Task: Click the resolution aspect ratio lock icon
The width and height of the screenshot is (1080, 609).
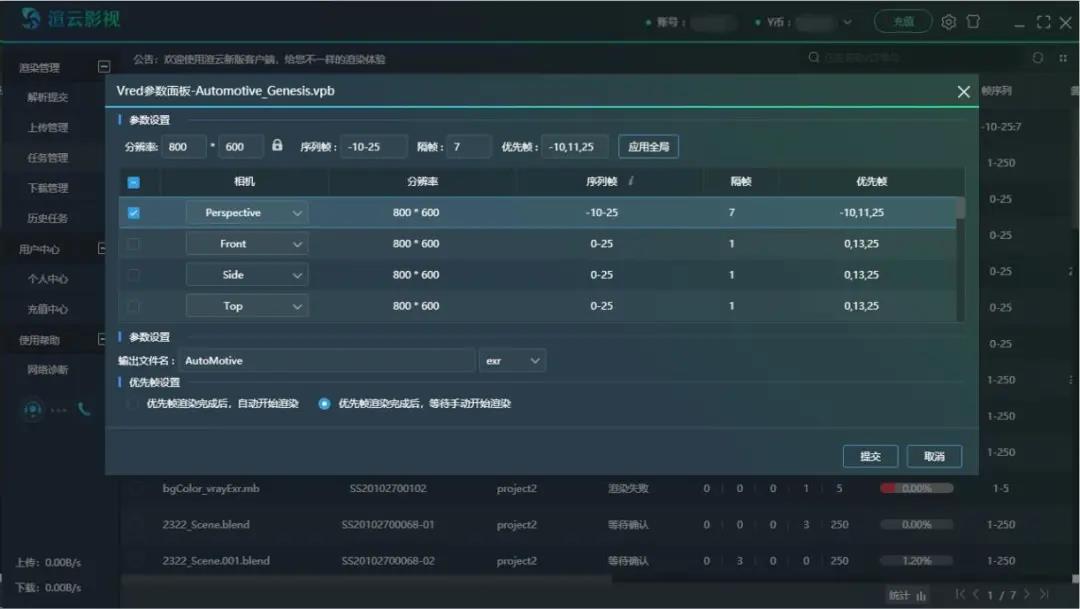Action: point(277,146)
